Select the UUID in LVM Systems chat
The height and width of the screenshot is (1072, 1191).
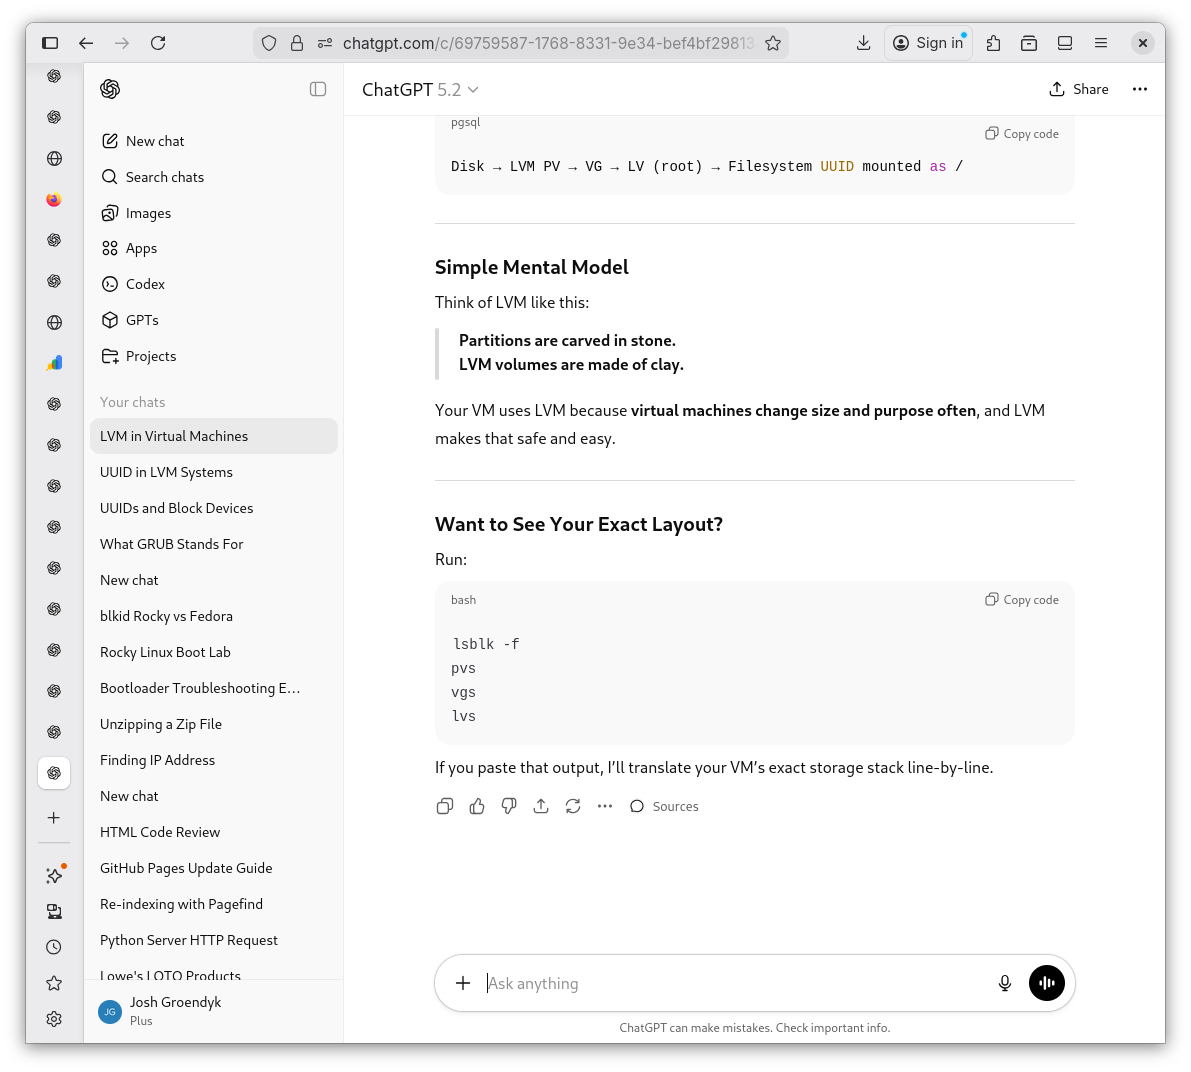click(x=166, y=472)
